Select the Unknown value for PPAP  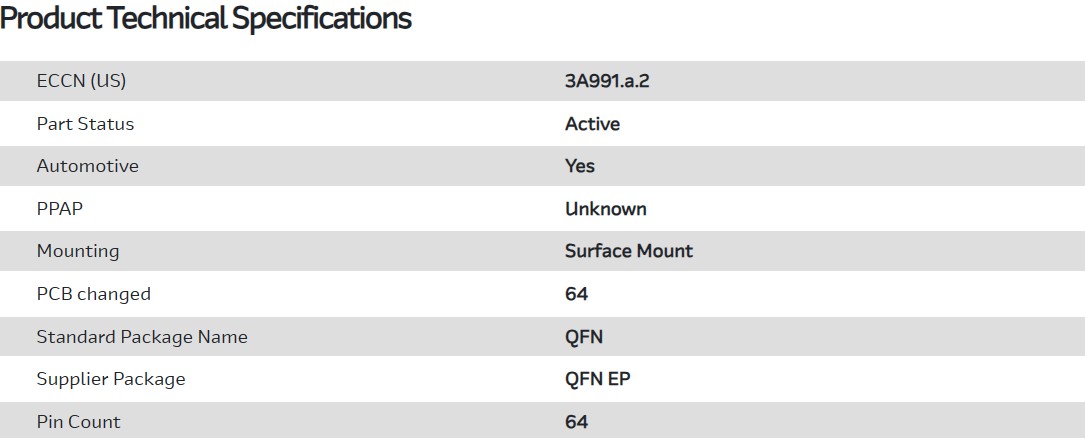tap(606, 209)
